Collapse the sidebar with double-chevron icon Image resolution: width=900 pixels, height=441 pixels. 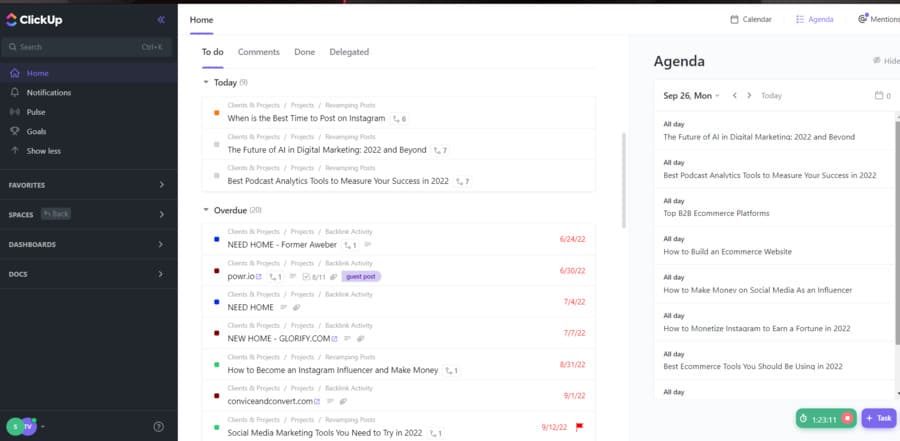click(x=161, y=19)
